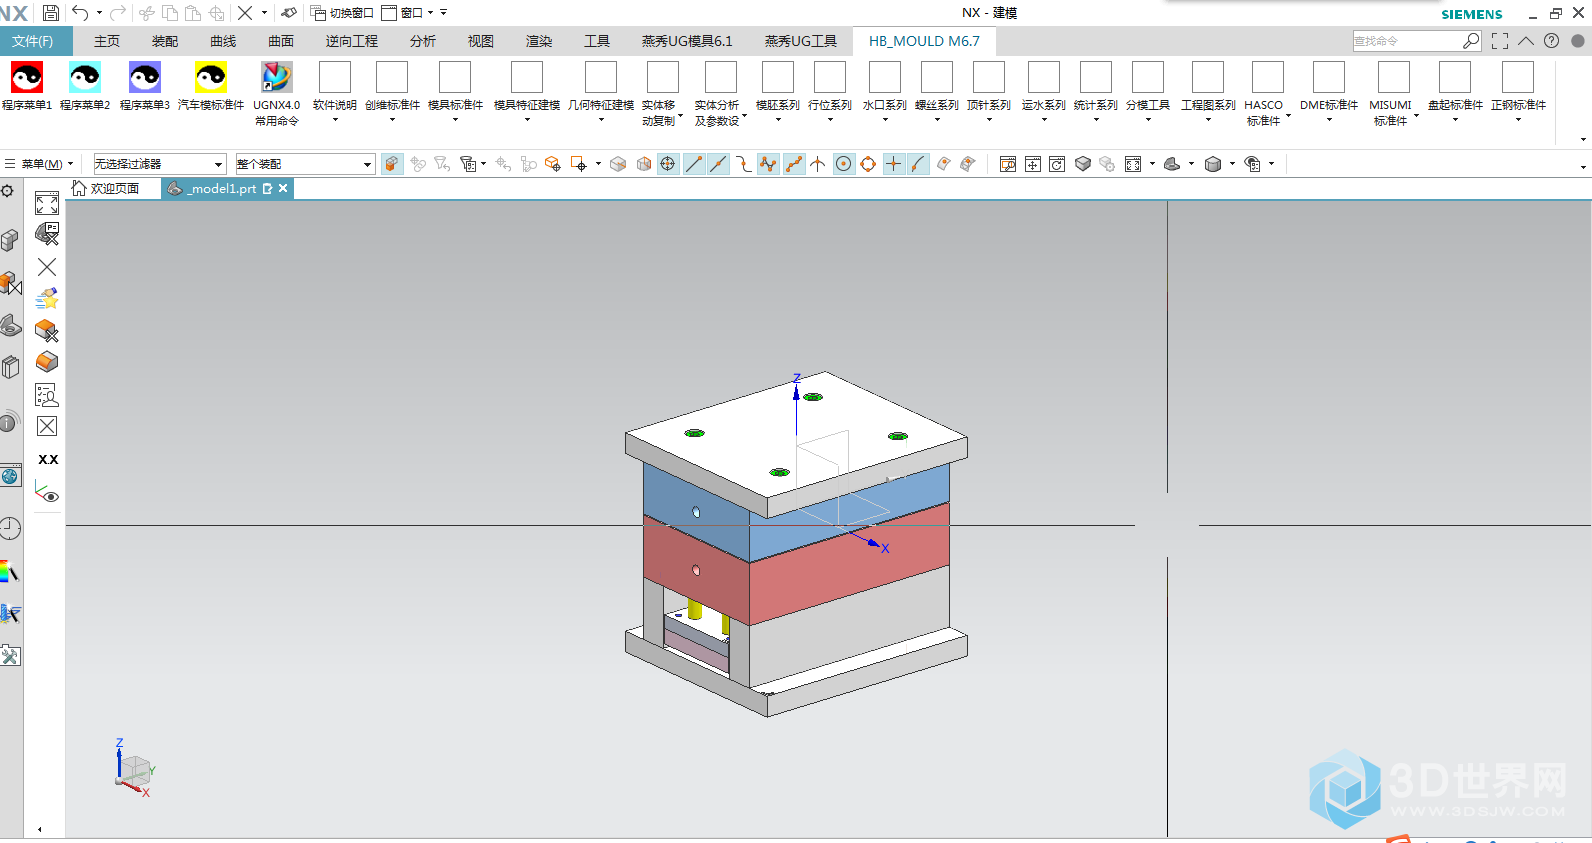This screenshot has width=1592, height=843.
Task: Toggle the snap arc center option
Action: point(844,164)
